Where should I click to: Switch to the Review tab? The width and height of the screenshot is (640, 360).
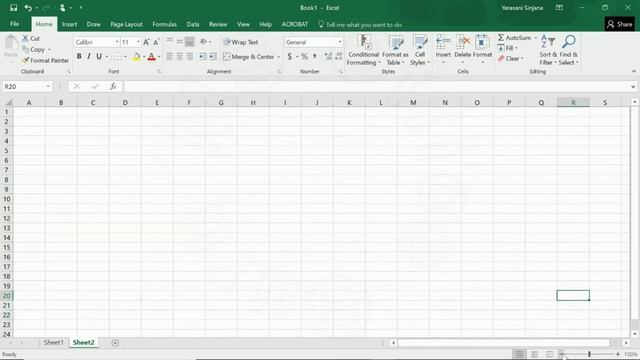click(218, 24)
